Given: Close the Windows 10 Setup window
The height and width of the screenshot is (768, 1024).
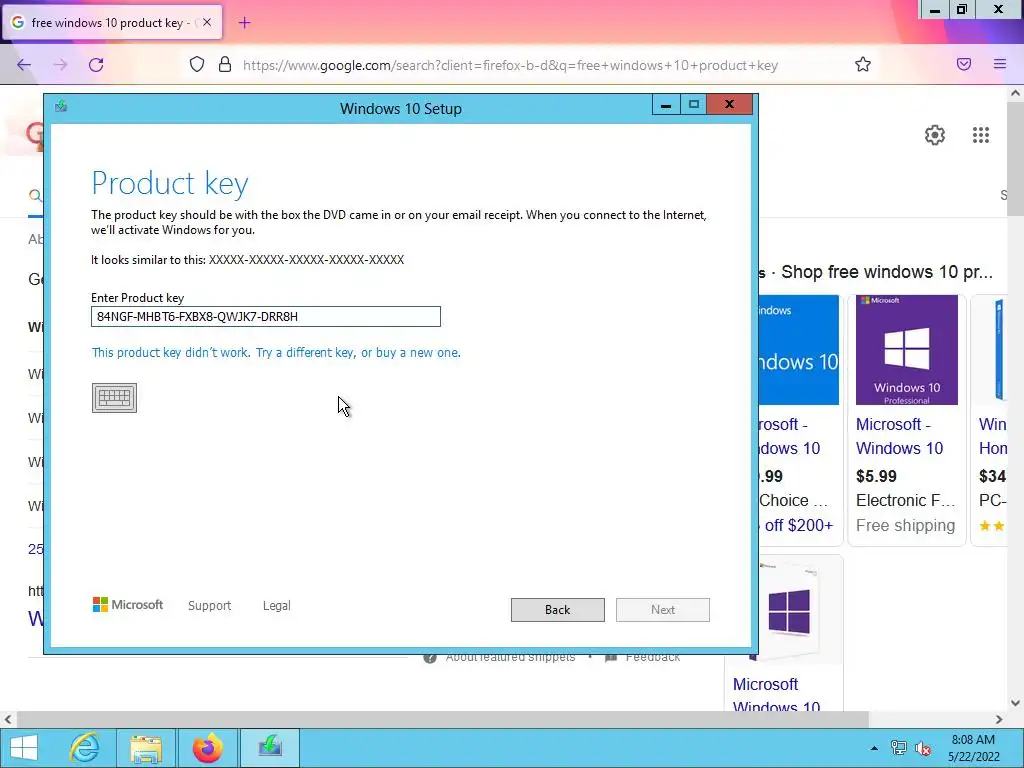Looking at the screenshot, I should (729, 104).
